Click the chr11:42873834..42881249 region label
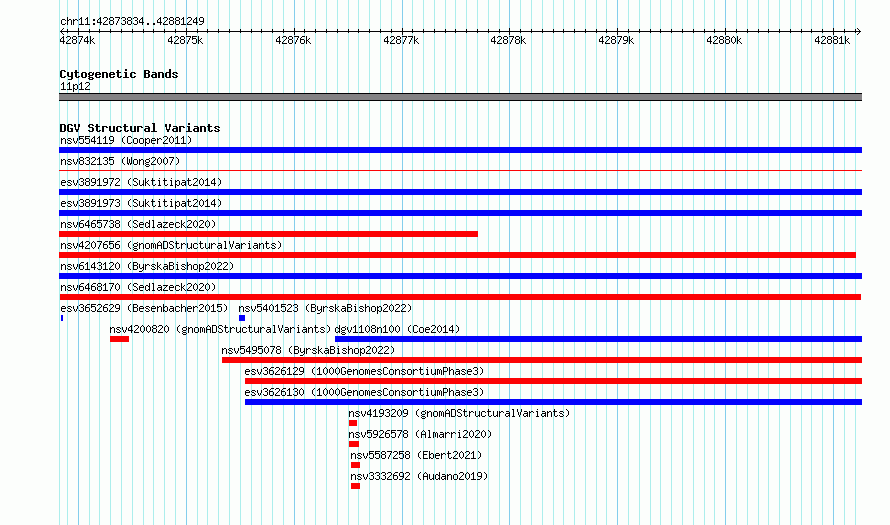Image resolution: width=890 pixels, height=525 pixels. tap(132, 22)
